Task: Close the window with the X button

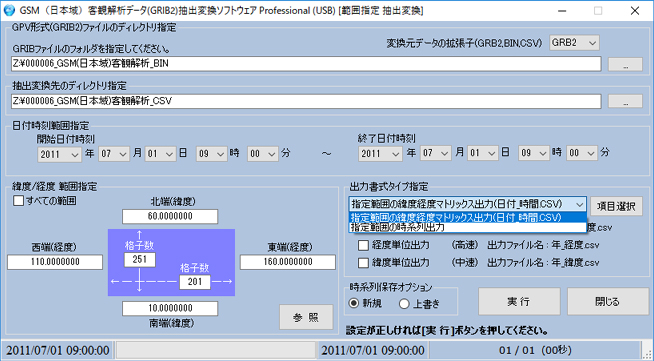Action: point(635,10)
